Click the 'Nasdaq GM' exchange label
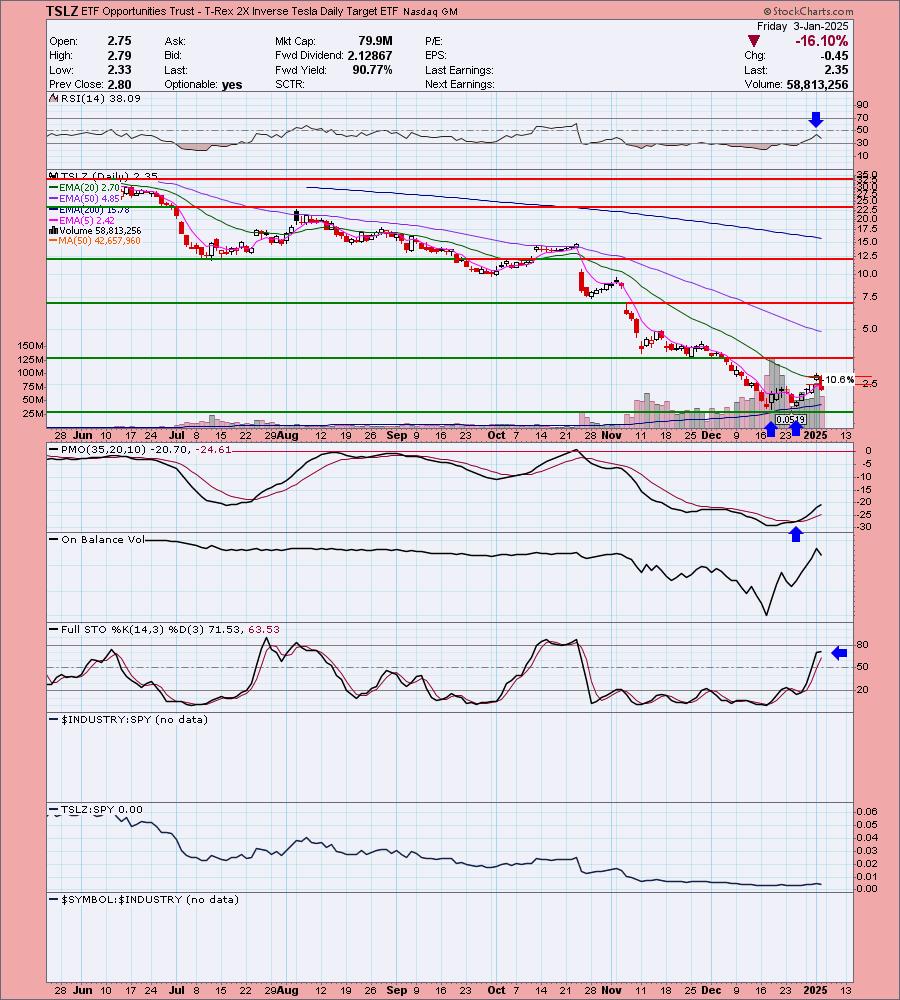The width and height of the screenshot is (900, 1000). [430, 11]
